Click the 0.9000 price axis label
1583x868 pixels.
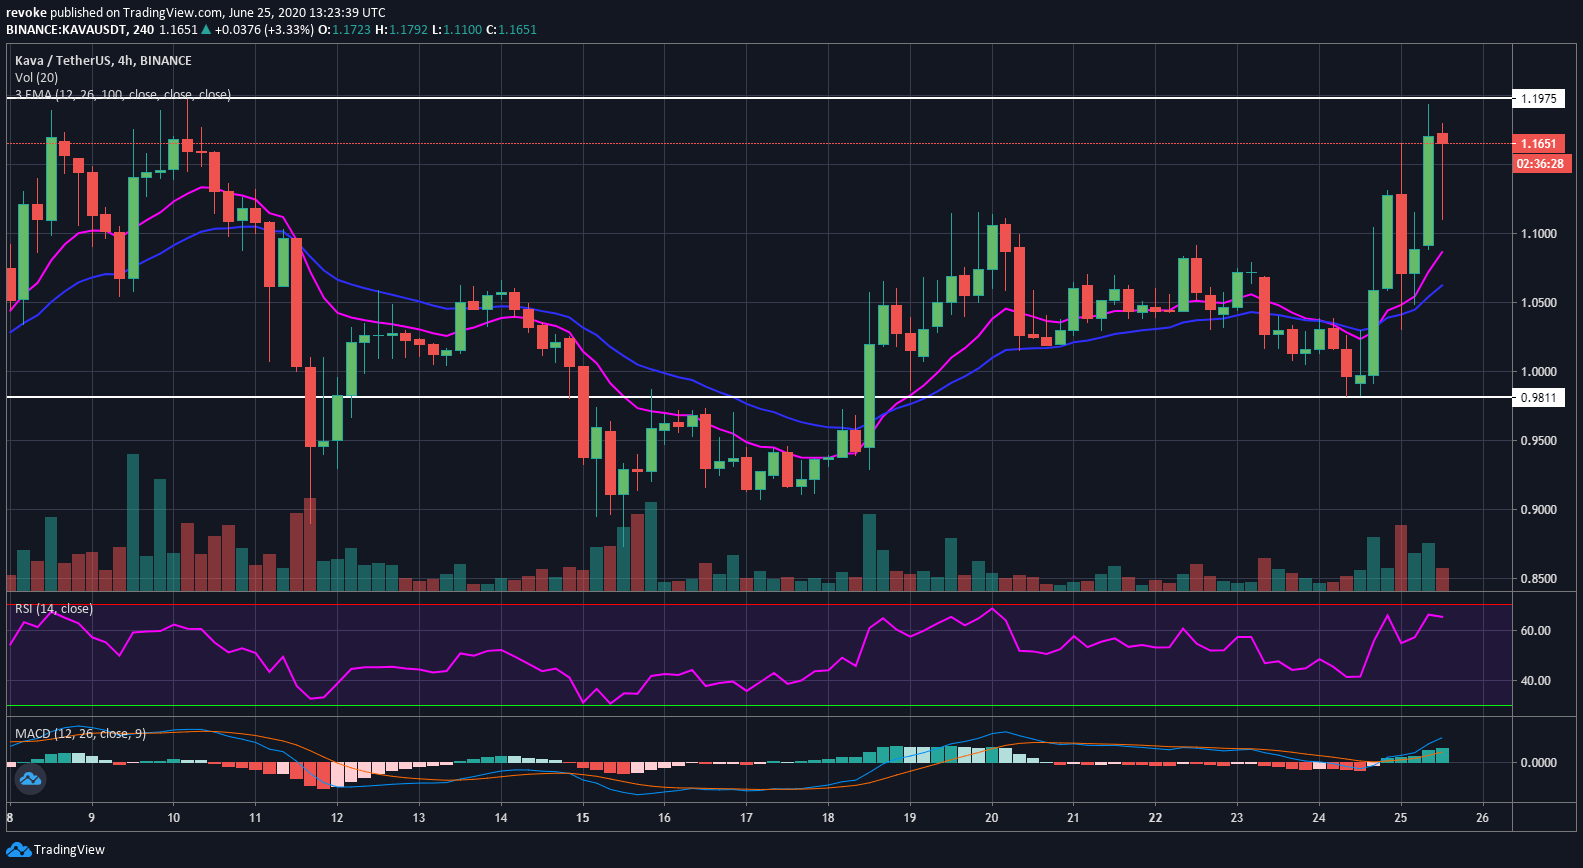(1539, 510)
